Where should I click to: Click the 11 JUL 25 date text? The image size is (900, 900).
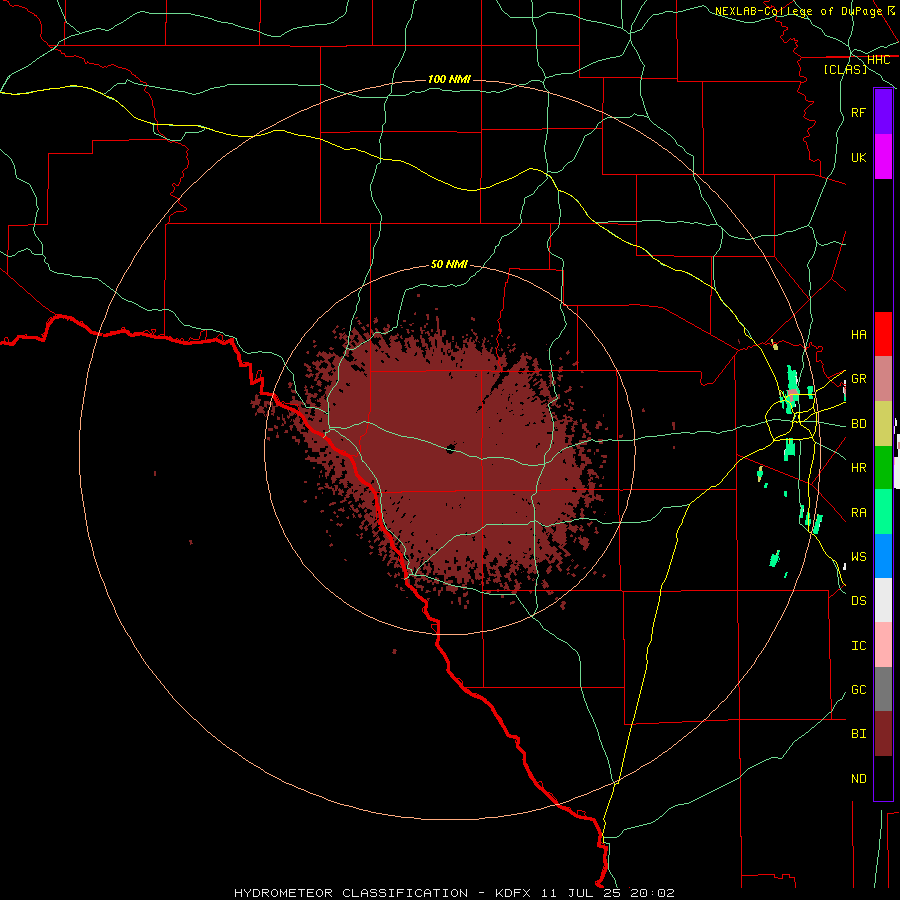[x=579, y=893]
